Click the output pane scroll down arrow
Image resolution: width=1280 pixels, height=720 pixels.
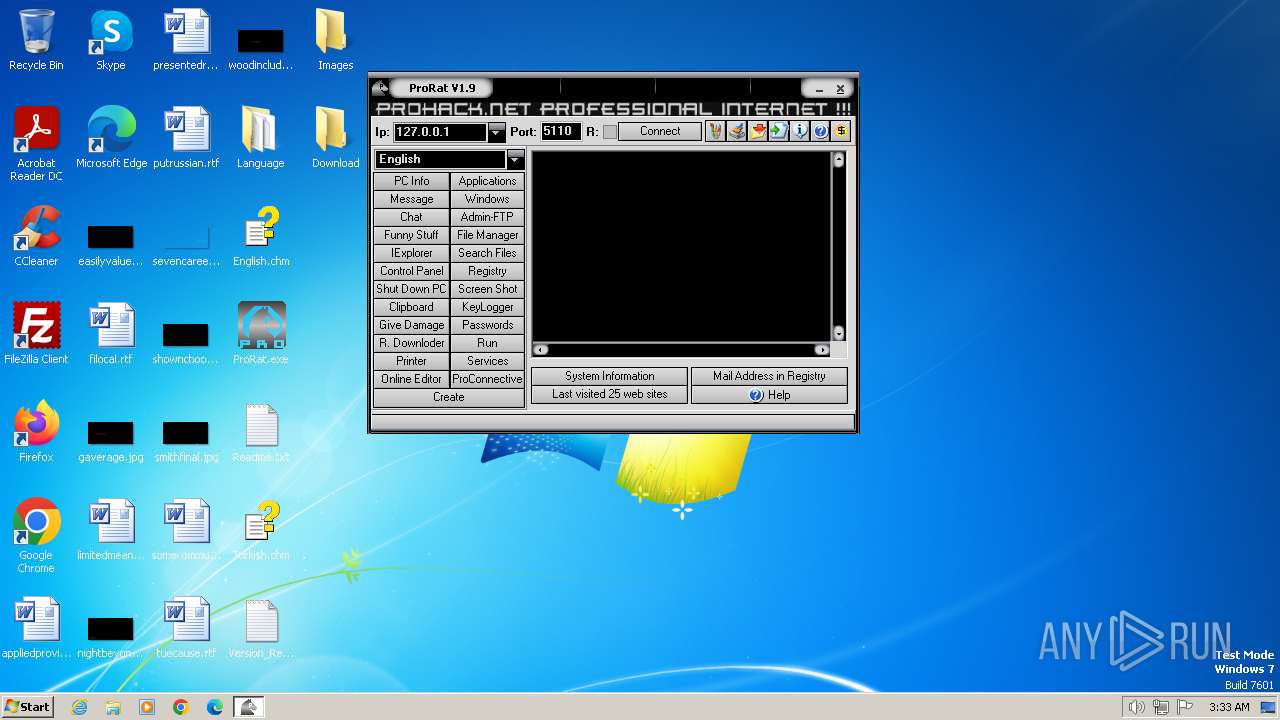coord(838,334)
